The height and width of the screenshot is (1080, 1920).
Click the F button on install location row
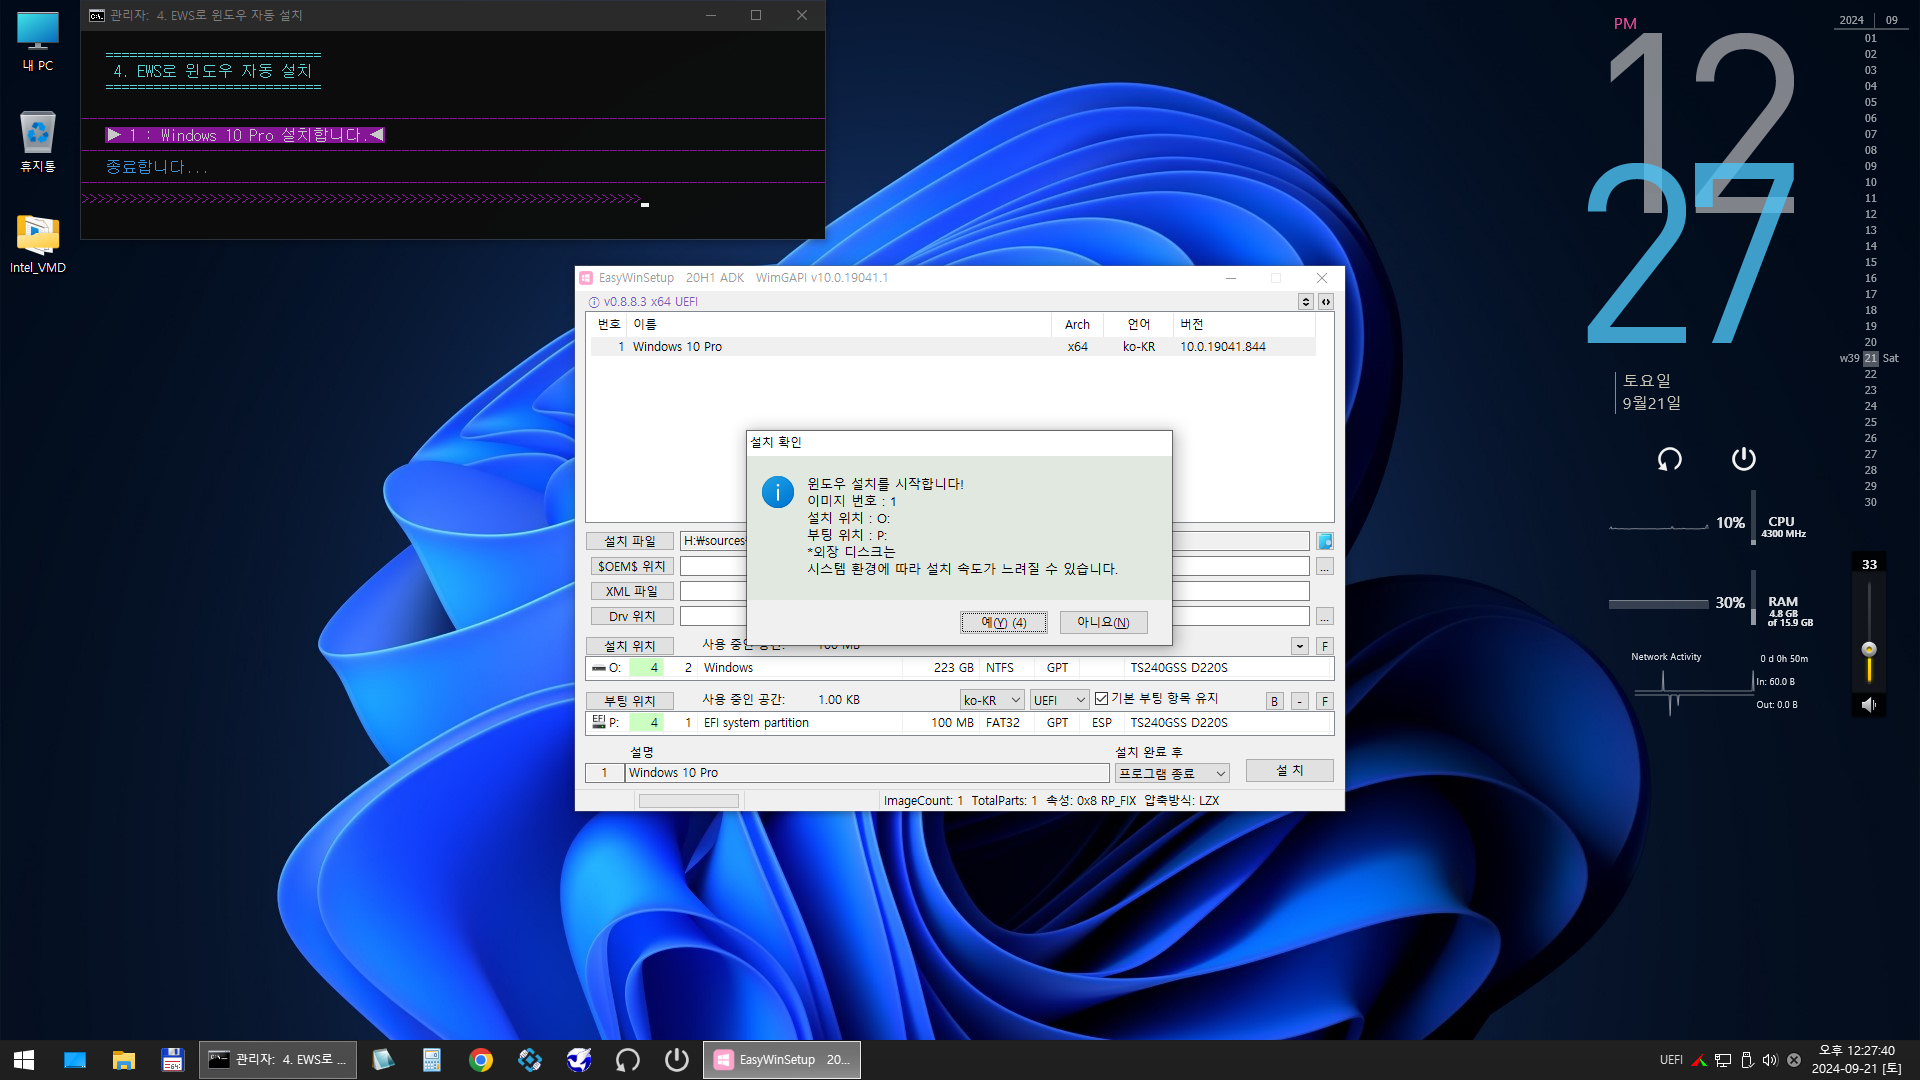1324,646
